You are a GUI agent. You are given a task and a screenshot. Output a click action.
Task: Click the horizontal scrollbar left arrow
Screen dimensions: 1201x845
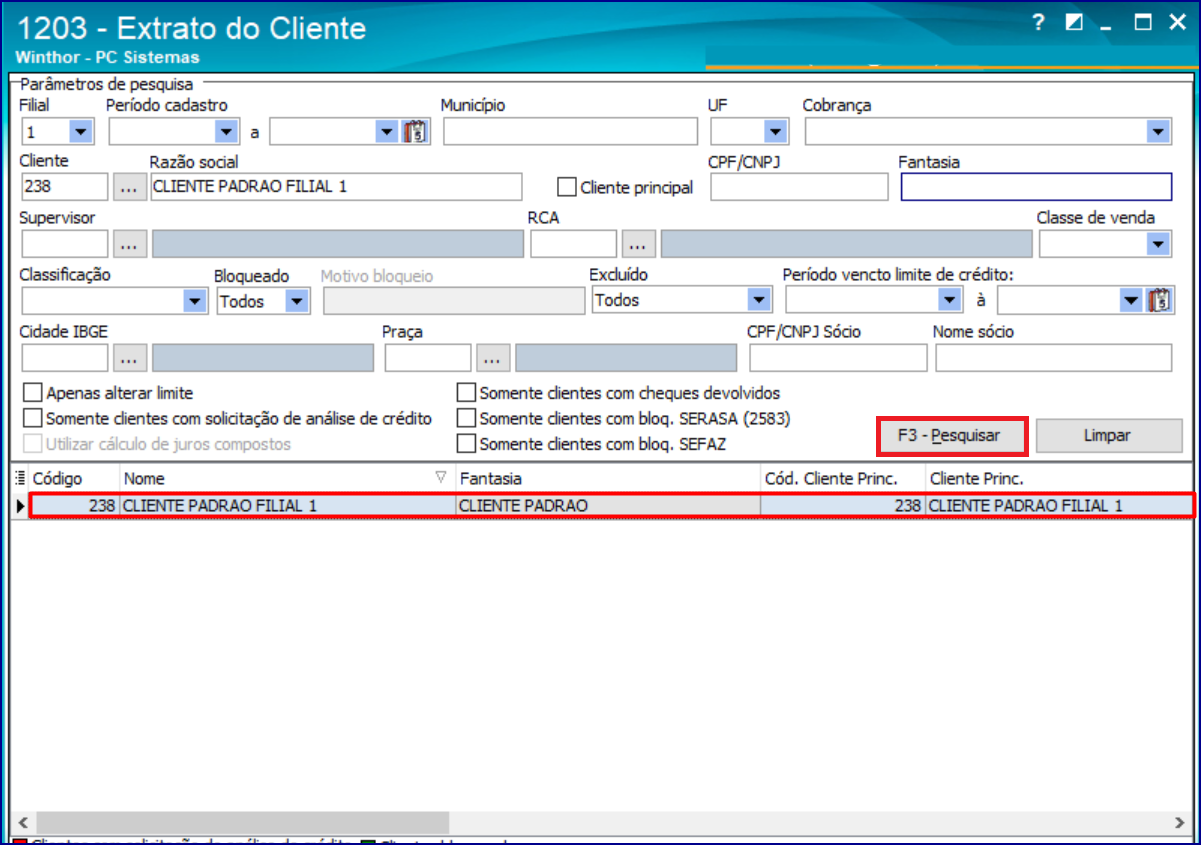pos(22,822)
